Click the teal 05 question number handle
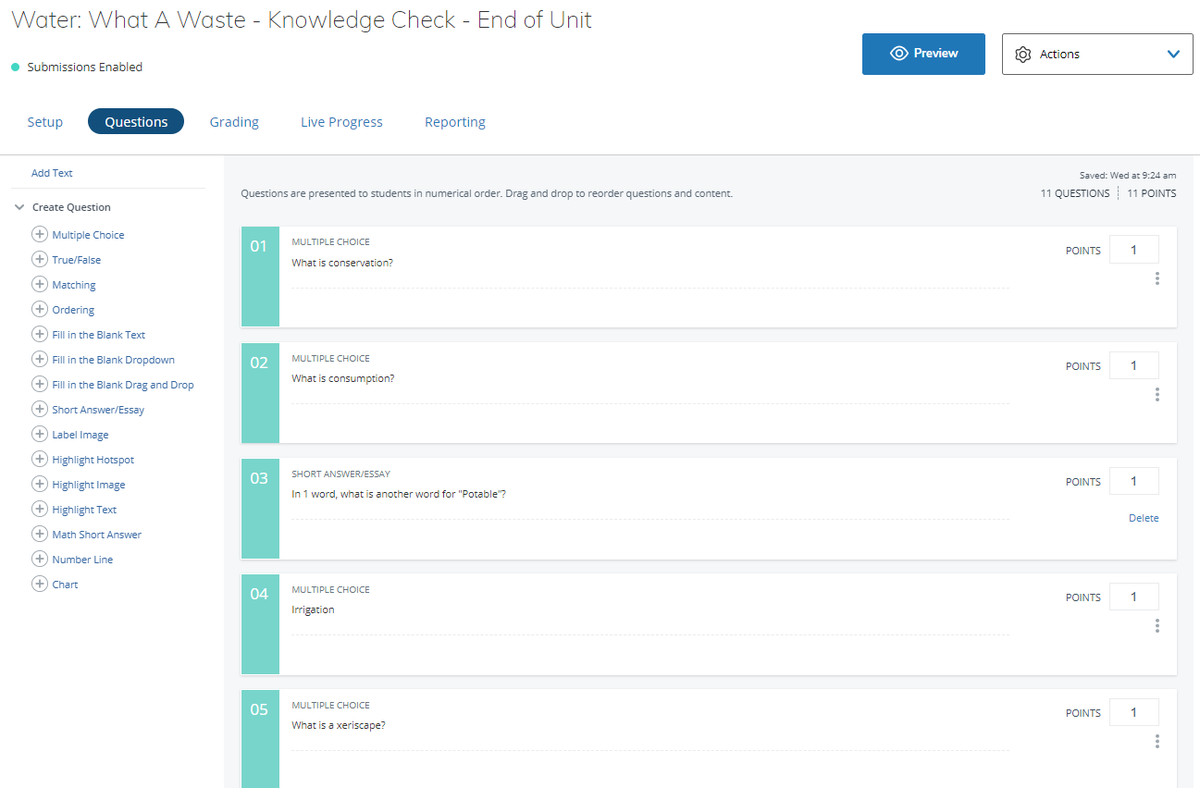The width and height of the screenshot is (1200, 788). (260, 738)
